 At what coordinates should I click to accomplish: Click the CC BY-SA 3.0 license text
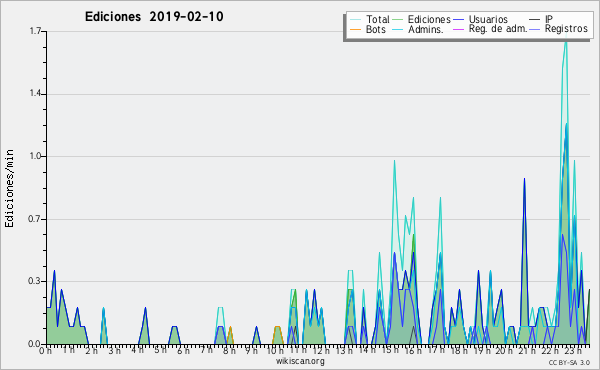[569, 362]
